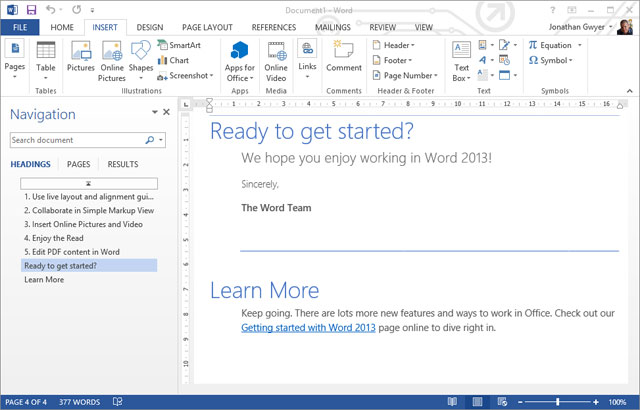Open Online Pictures insert tool
Image resolution: width=640 pixels, height=410 pixels.
click(x=112, y=59)
